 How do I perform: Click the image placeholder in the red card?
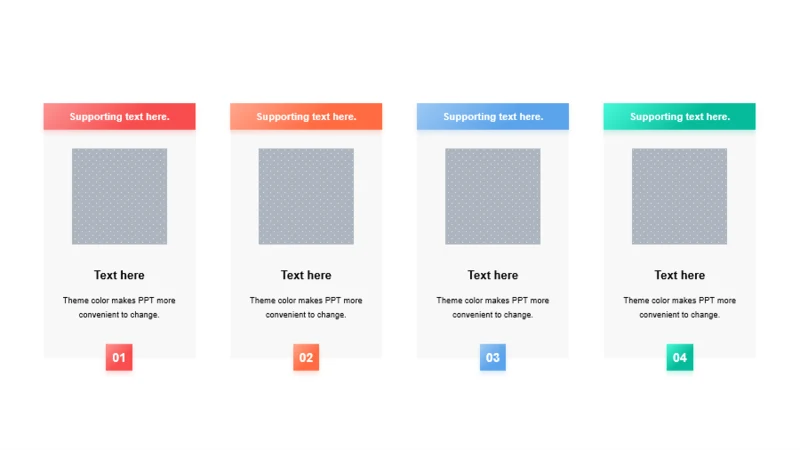[119, 196]
